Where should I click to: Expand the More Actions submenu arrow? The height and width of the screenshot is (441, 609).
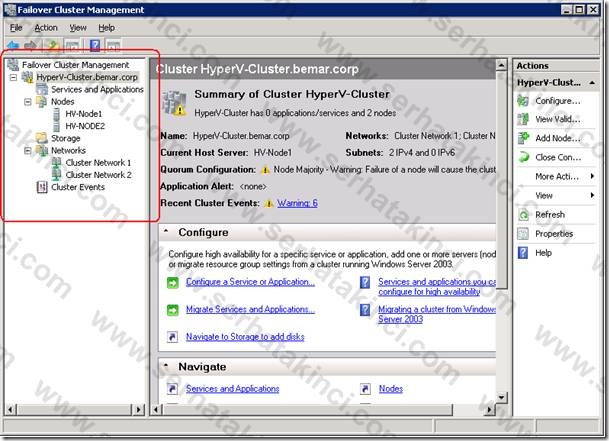click(x=592, y=176)
